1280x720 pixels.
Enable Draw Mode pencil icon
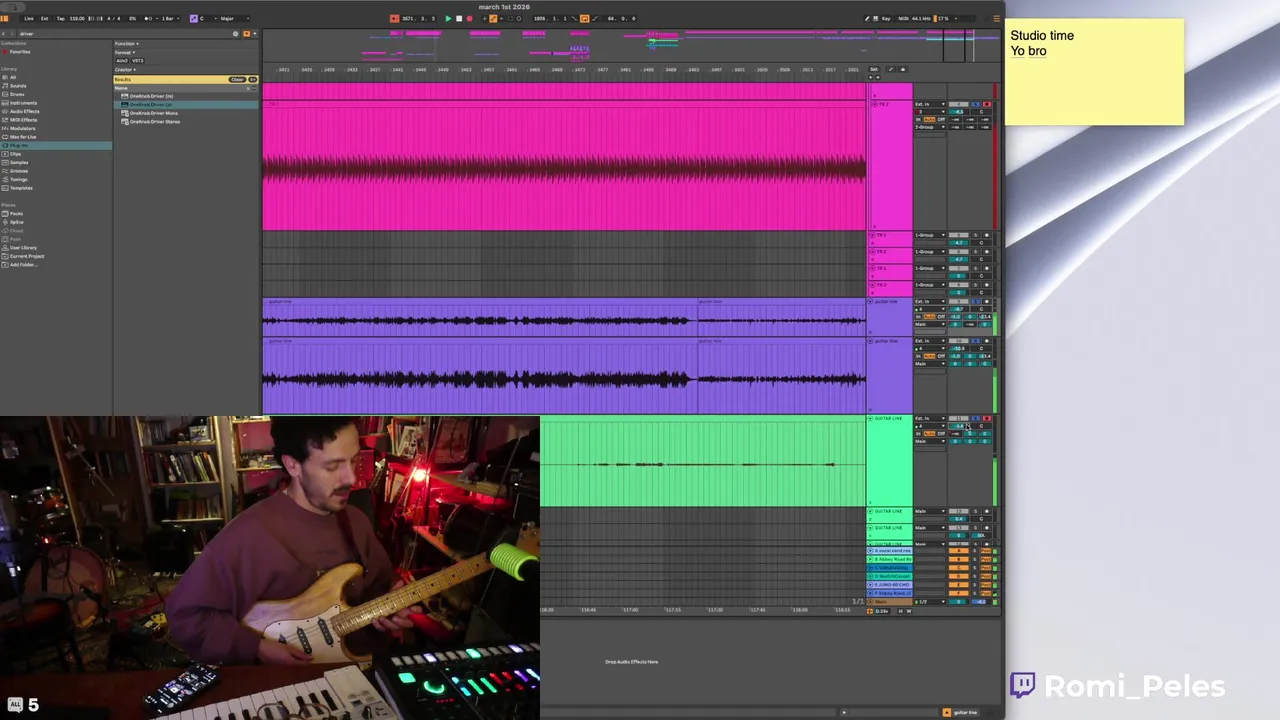coord(867,18)
